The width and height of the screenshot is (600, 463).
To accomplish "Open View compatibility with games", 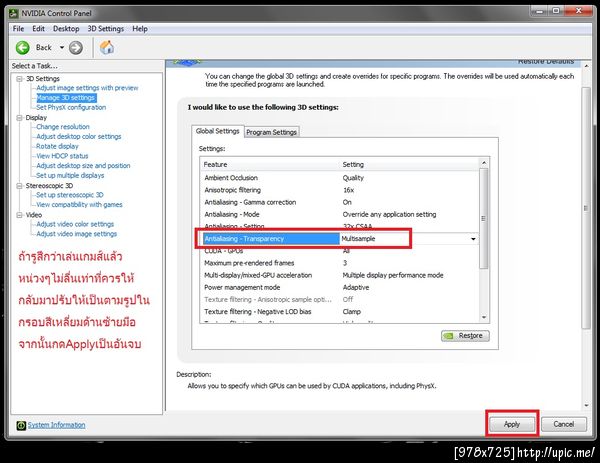I will click(x=79, y=205).
